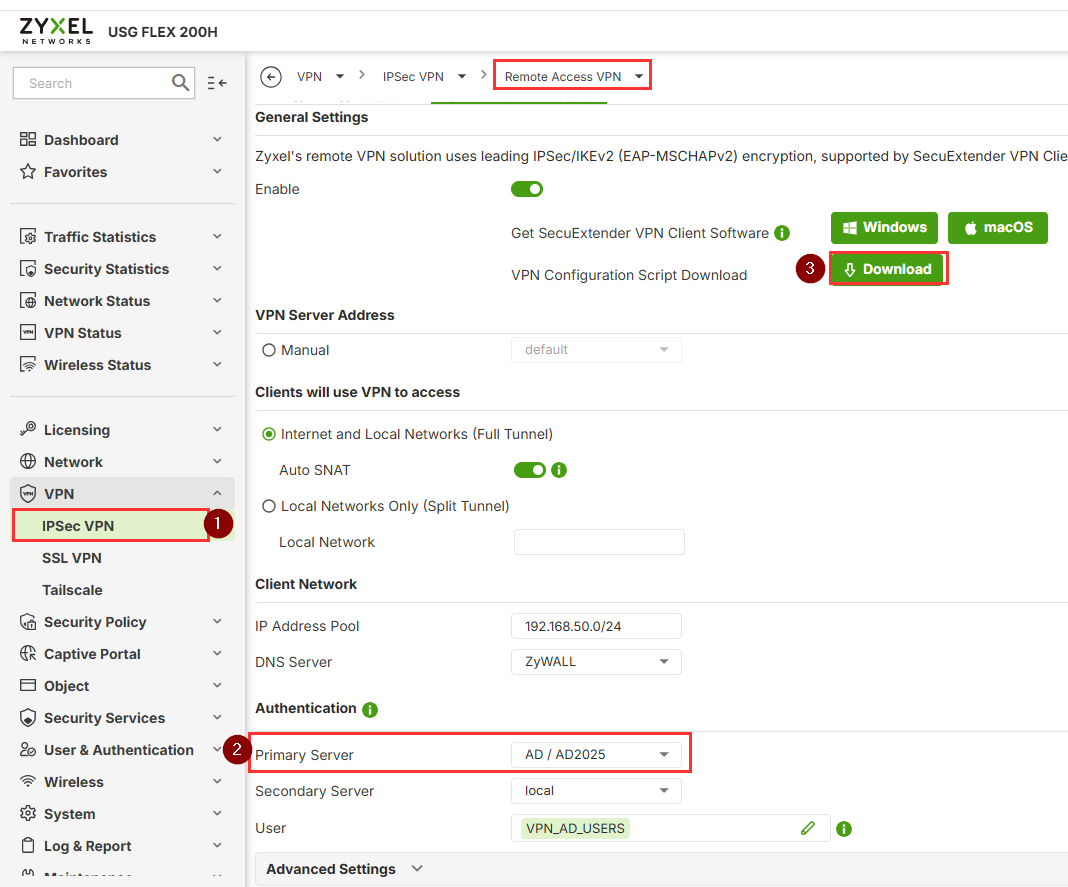Click the Security Services shield icon
Screen dimensions: 1068x887
pyautogui.click(x=28, y=717)
